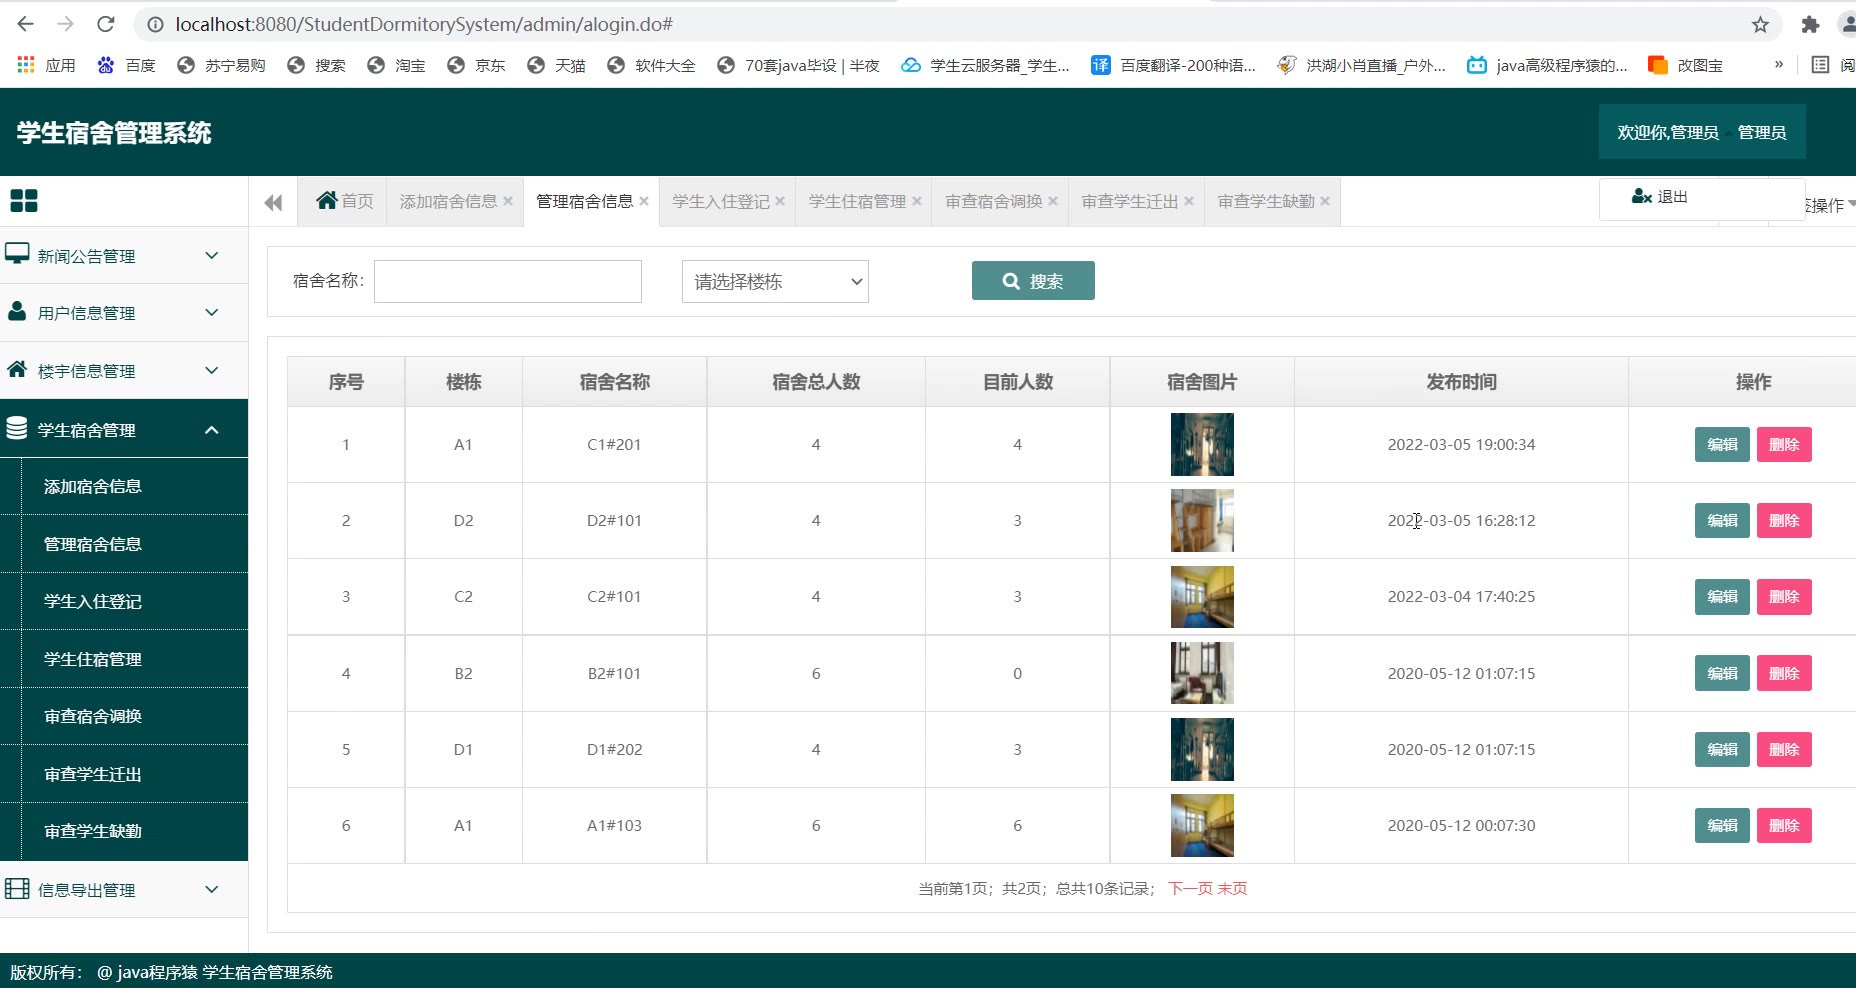The width and height of the screenshot is (1856, 988).
Task: Open browser extensions puzzle icon
Action: pyautogui.click(x=1810, y=25)
